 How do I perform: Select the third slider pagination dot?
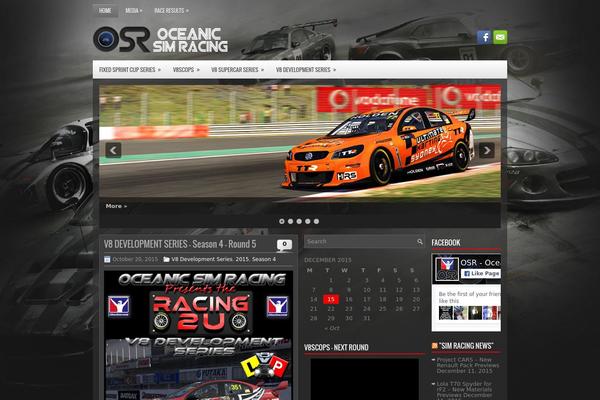tap(299, 221)
